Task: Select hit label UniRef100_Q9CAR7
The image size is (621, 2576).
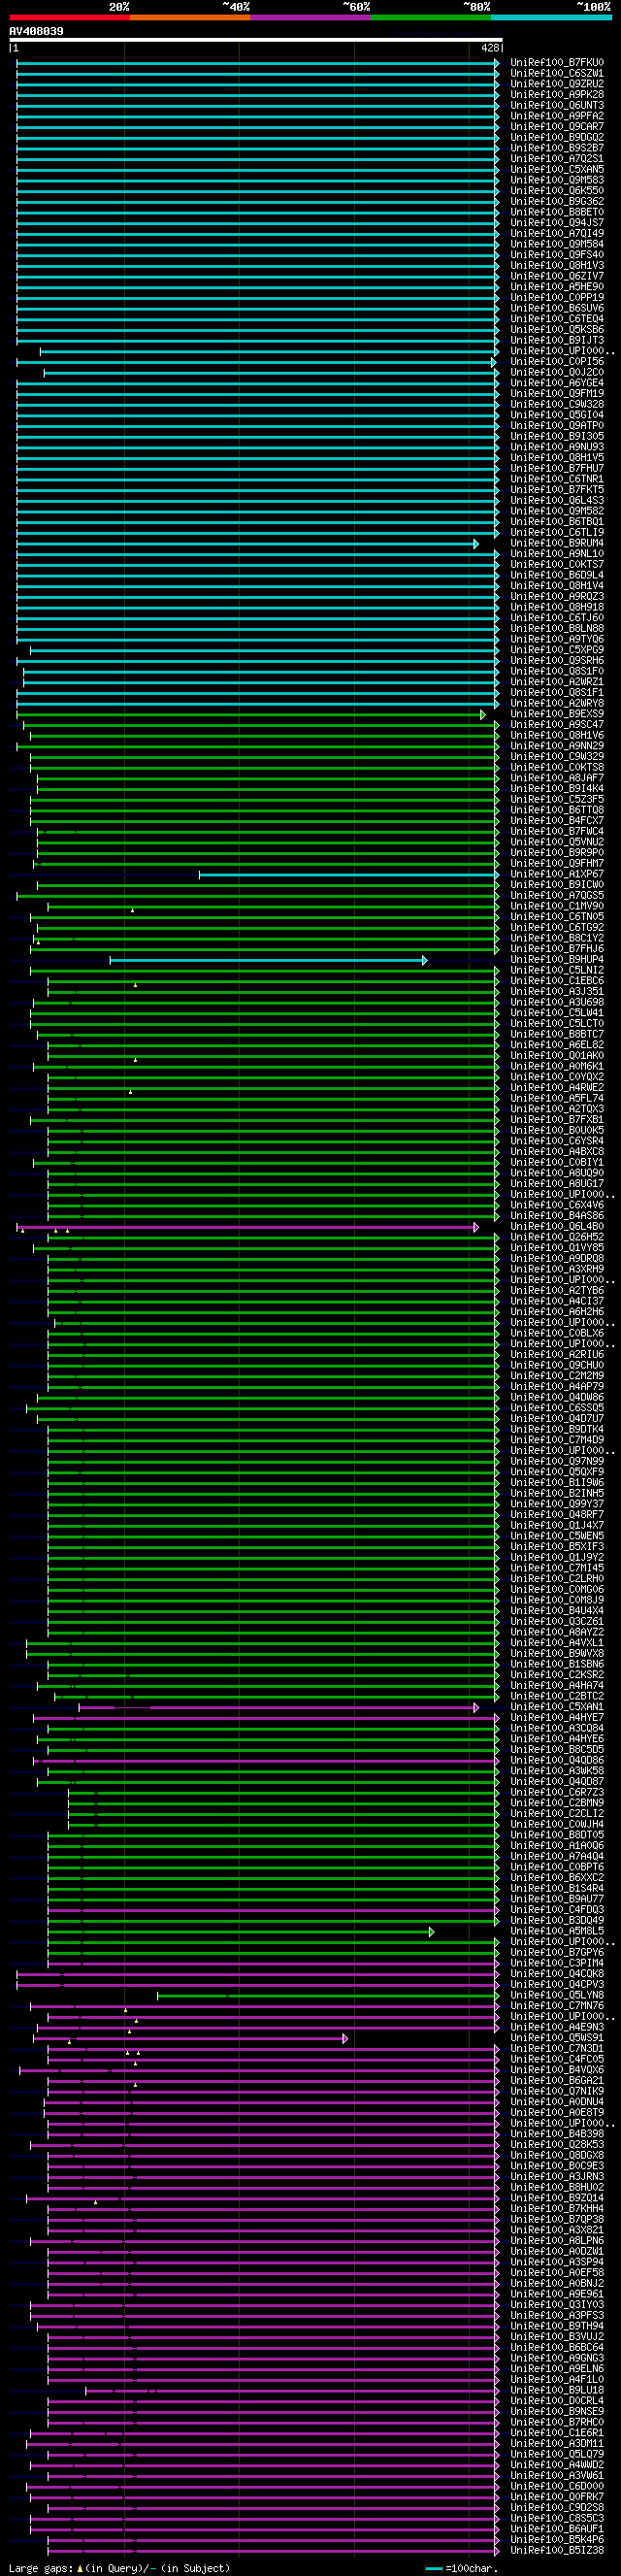Action: point(557,127)
